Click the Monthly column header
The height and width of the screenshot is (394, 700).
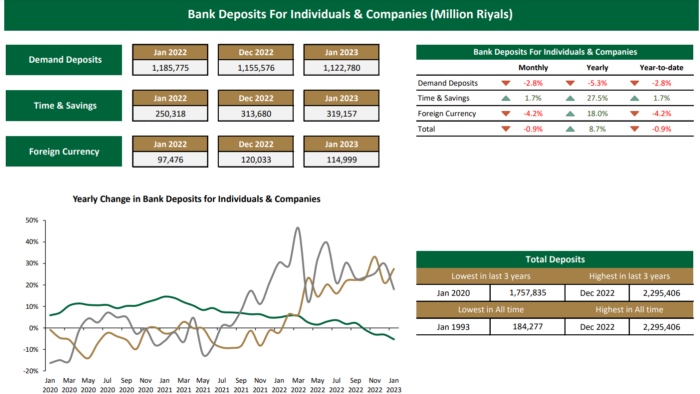click(533, 68)
